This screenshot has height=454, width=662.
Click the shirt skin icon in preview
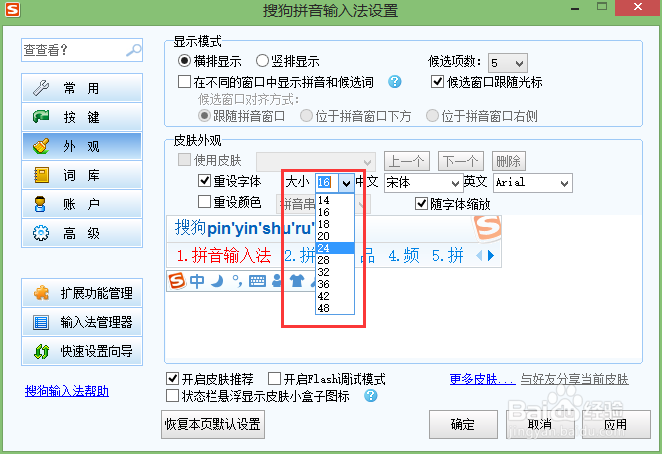[x=297, y=281]
